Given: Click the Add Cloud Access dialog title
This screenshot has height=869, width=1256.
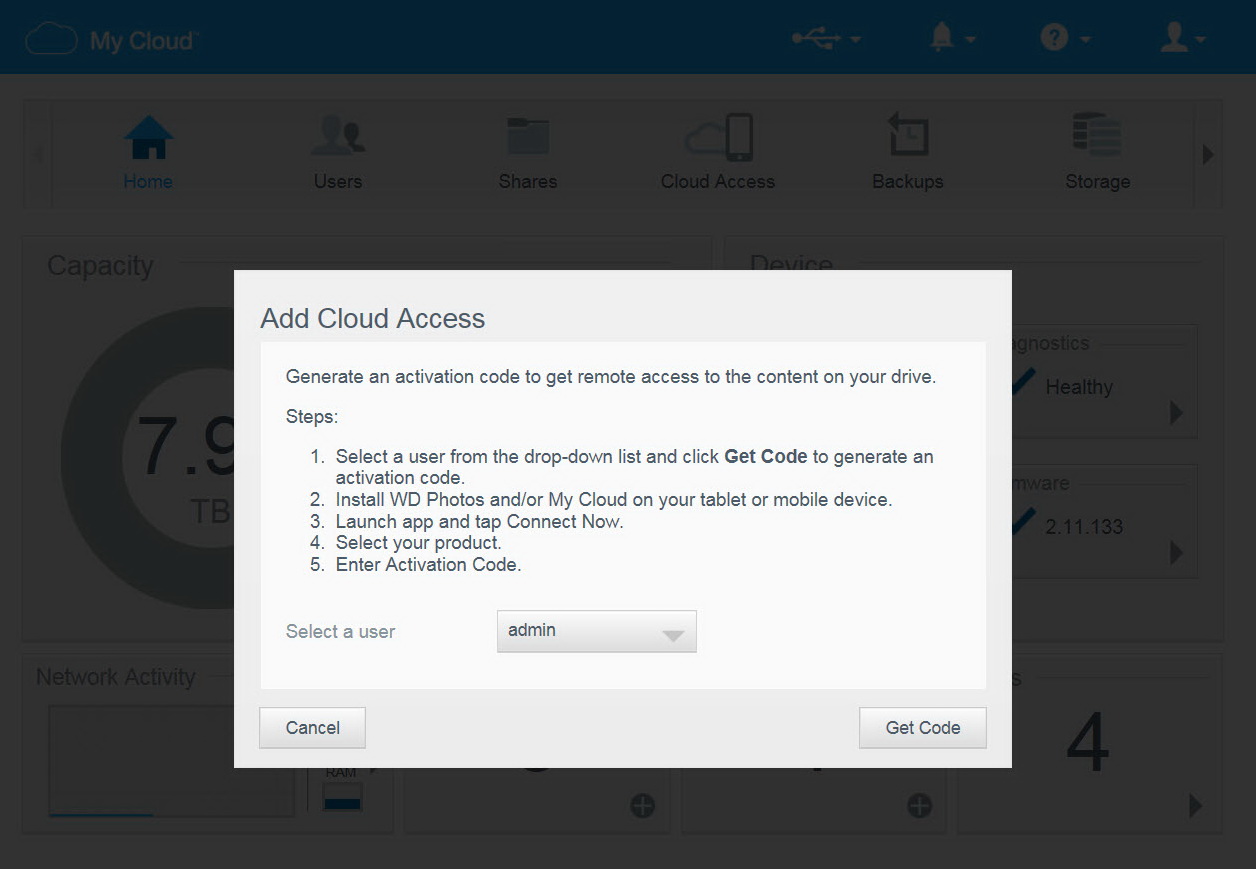Looking at the screenshot, I should point(373,319).
